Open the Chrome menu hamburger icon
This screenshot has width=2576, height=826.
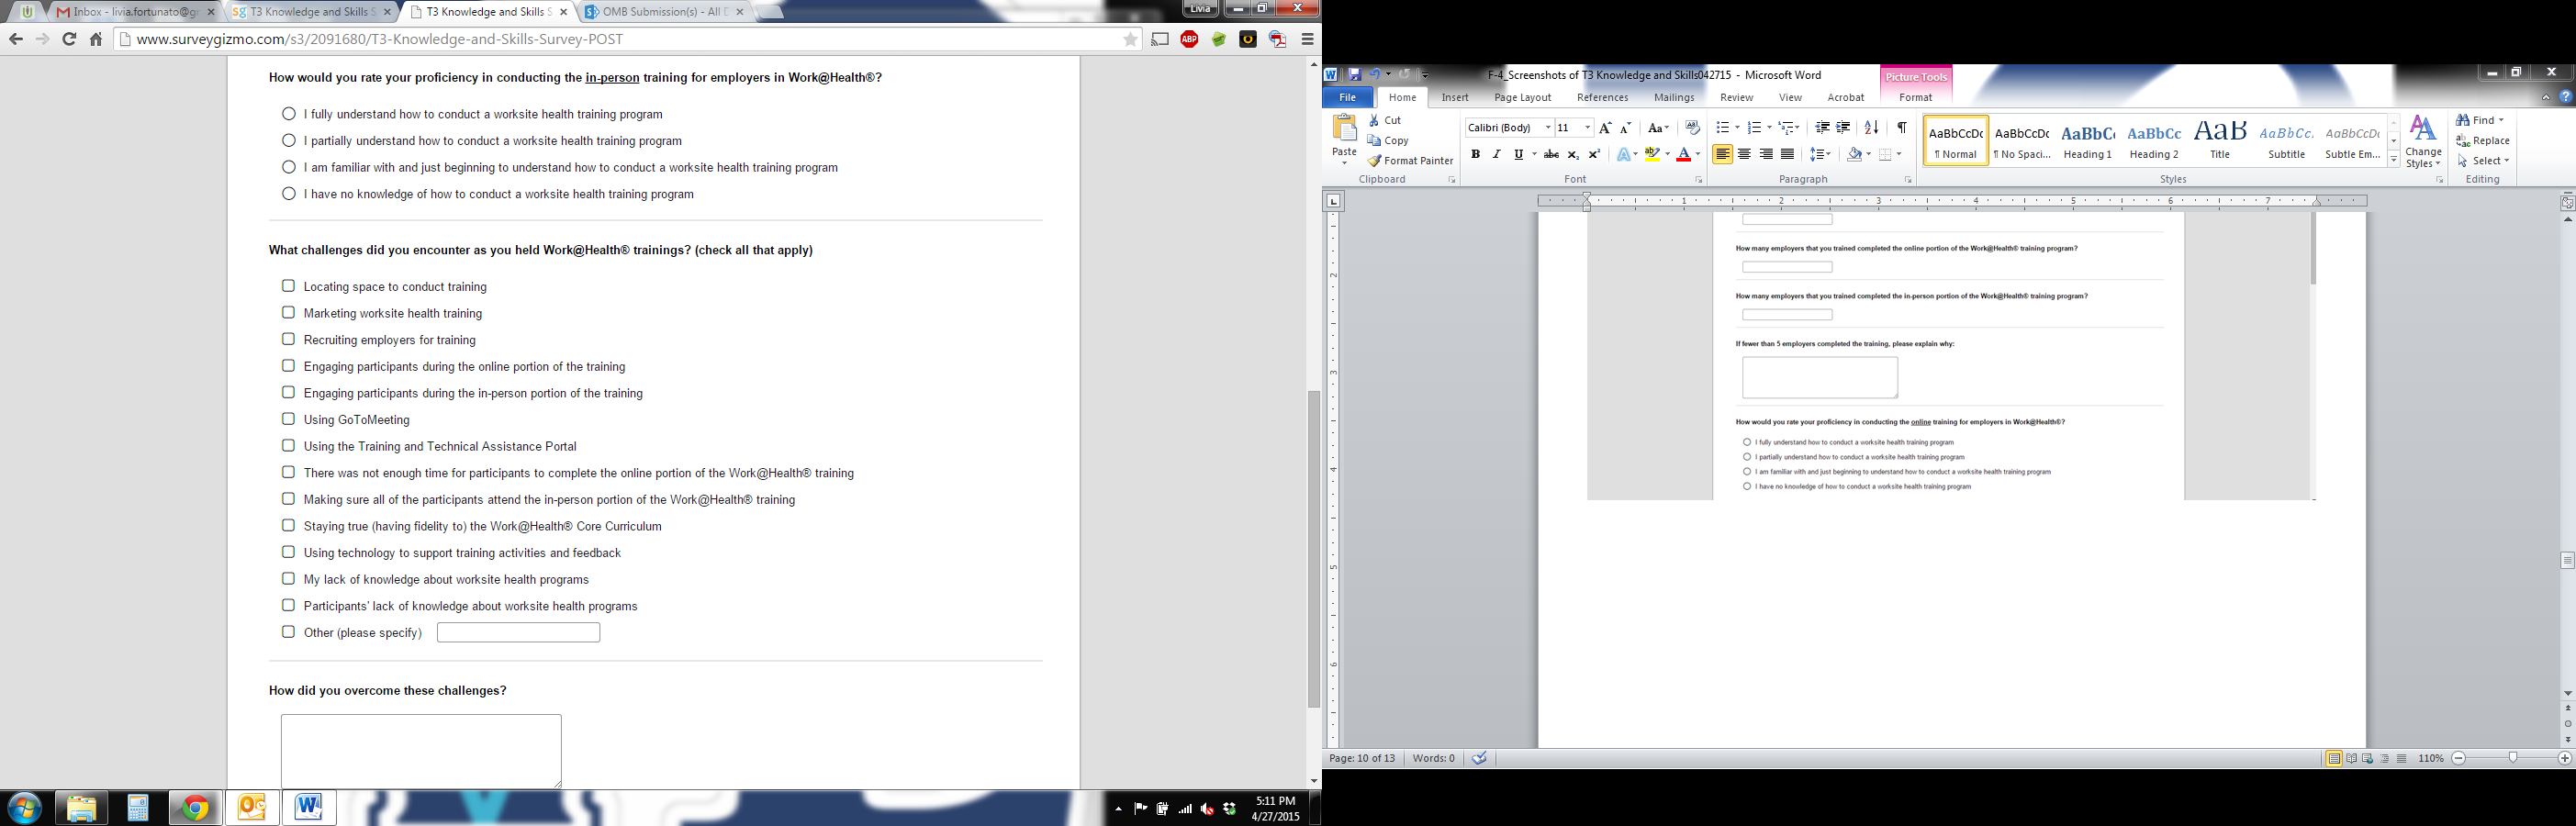[1307, 39]
